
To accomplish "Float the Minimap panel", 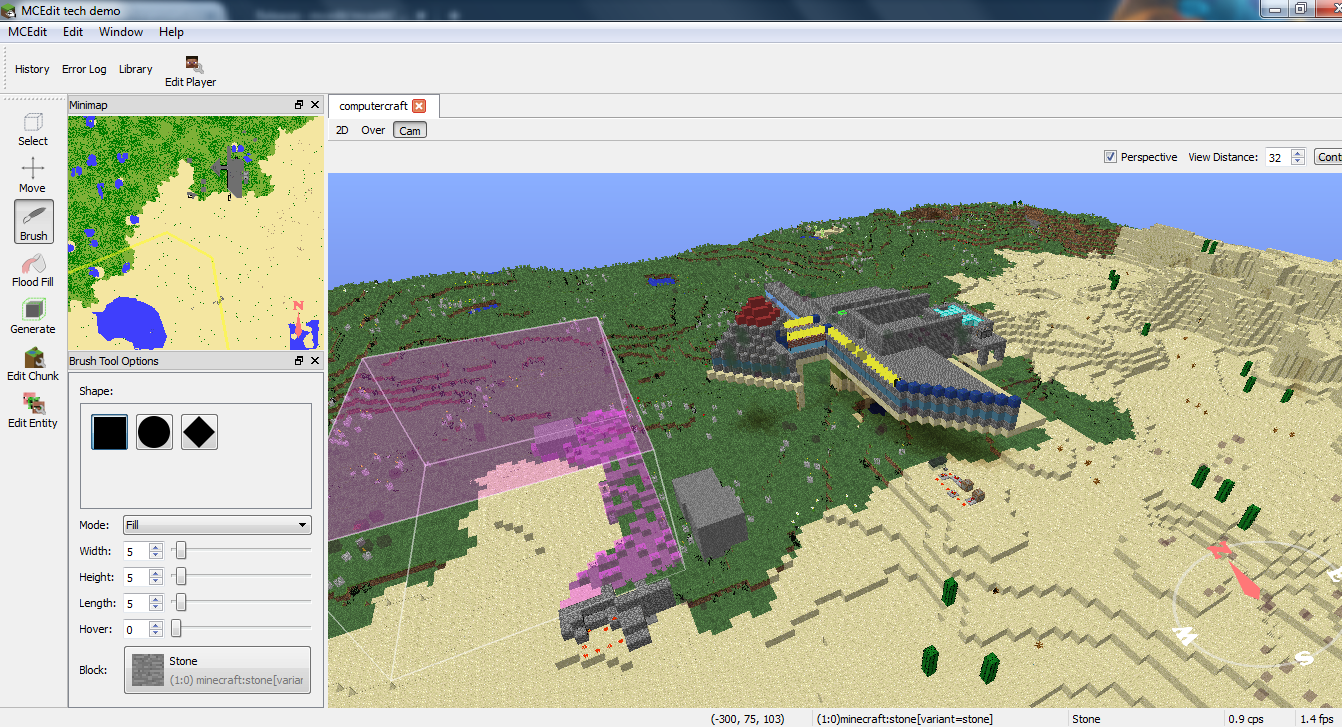I will (x=298, y=105).
